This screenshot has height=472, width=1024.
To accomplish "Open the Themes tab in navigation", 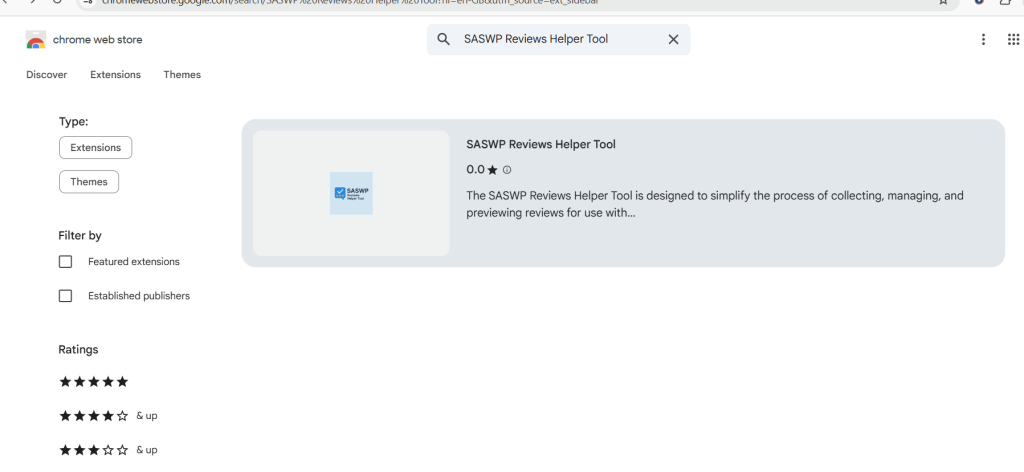I will click(182, 74).
